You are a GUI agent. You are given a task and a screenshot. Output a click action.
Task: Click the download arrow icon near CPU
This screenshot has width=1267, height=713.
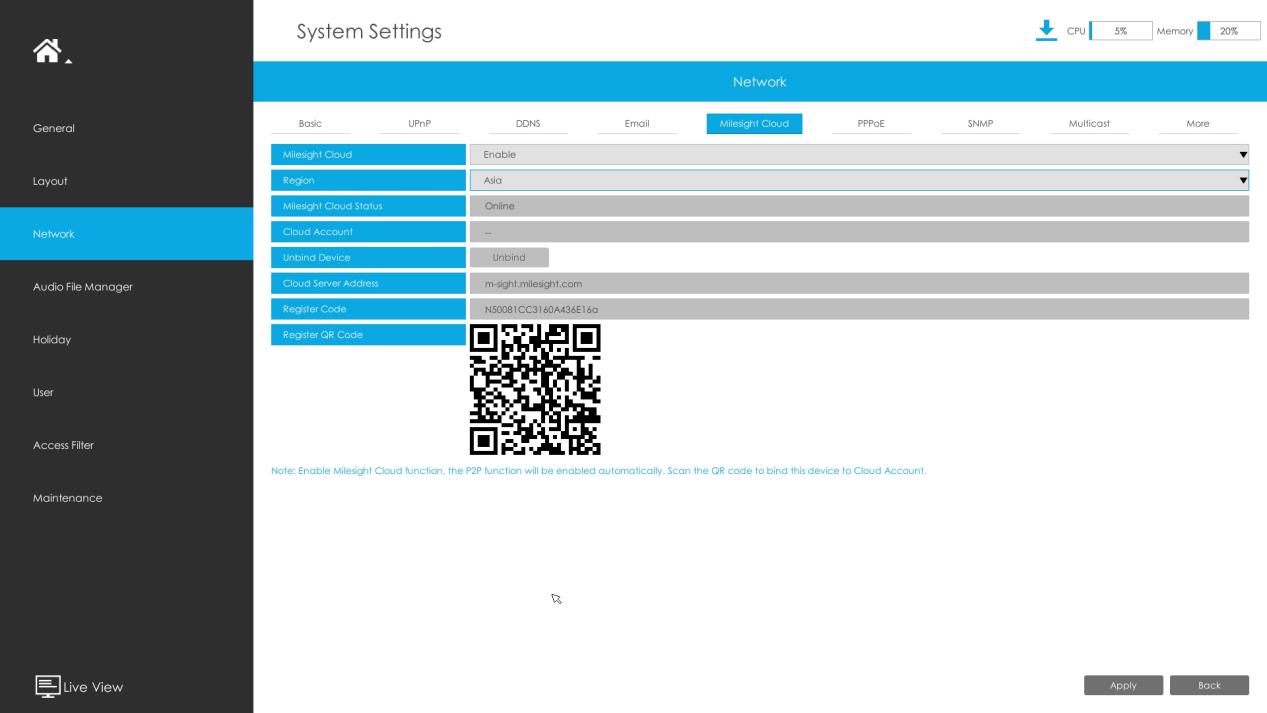point(1046,30)
